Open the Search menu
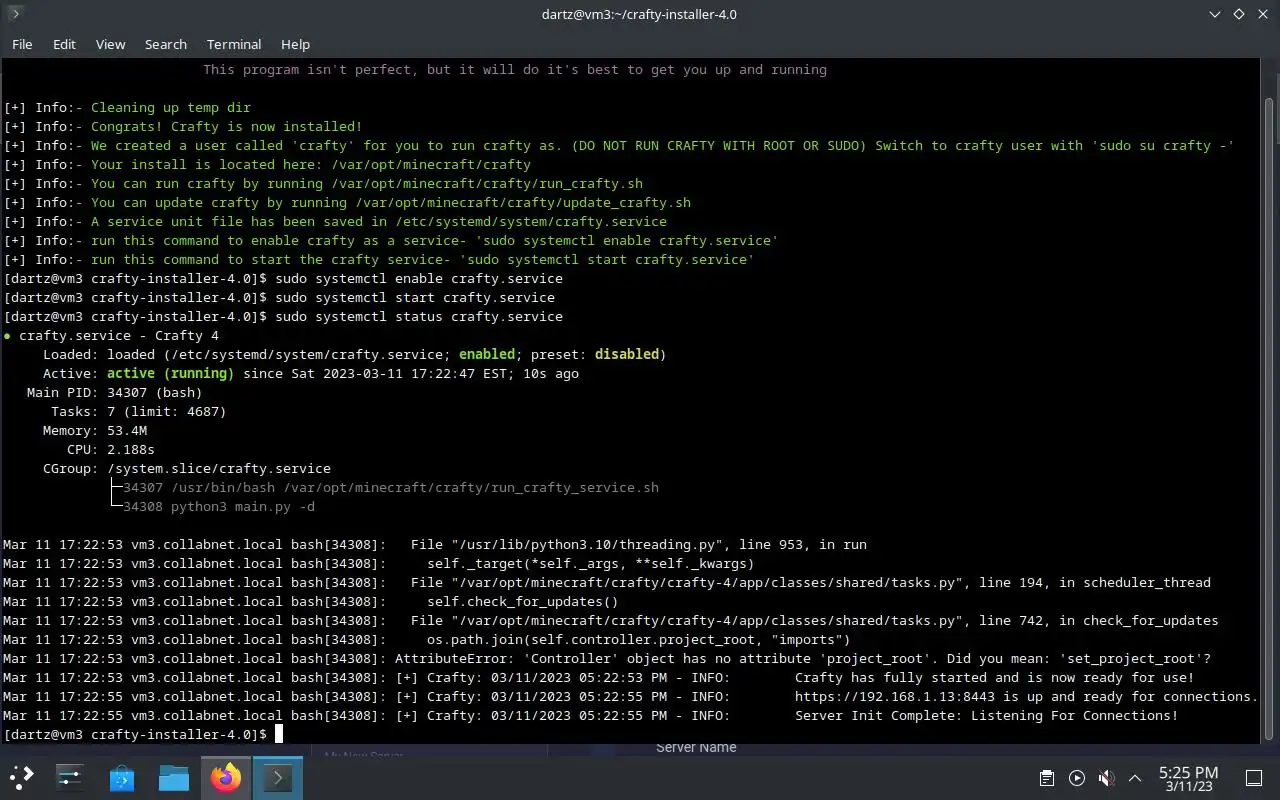This screenshot has width=1280, height=800. [x=166, y=44]
